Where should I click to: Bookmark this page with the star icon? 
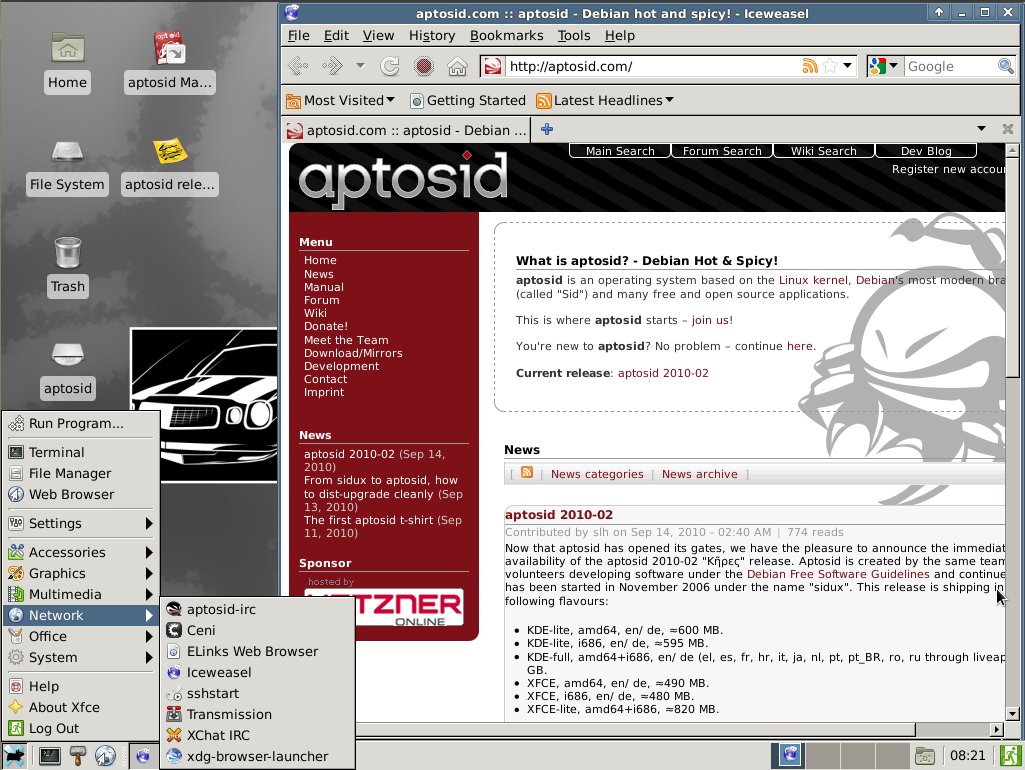pos(830,66)
